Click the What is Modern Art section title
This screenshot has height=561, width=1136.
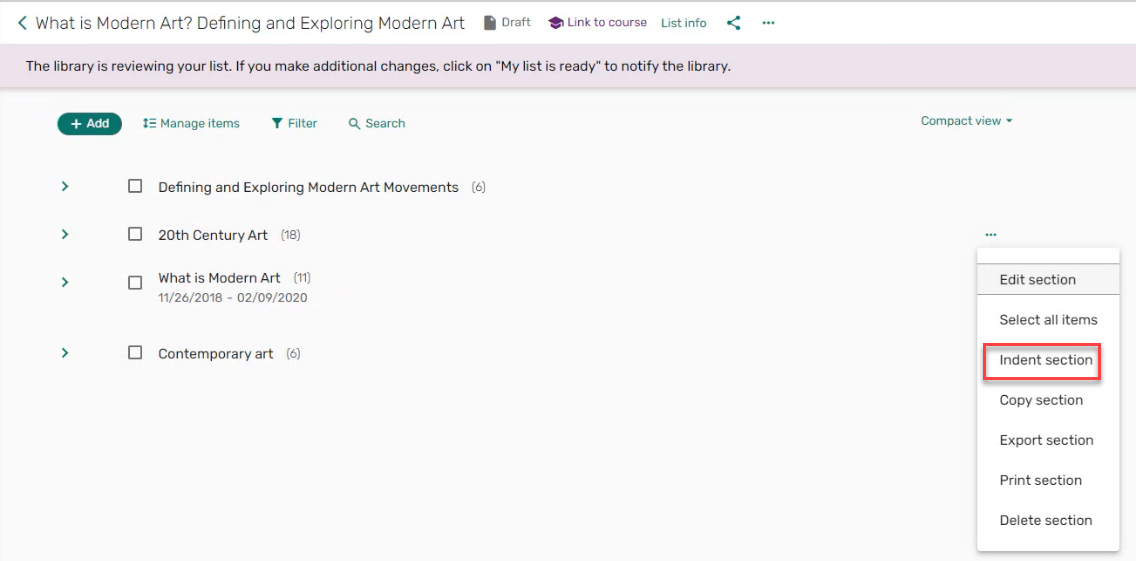(x=220, y=278)
